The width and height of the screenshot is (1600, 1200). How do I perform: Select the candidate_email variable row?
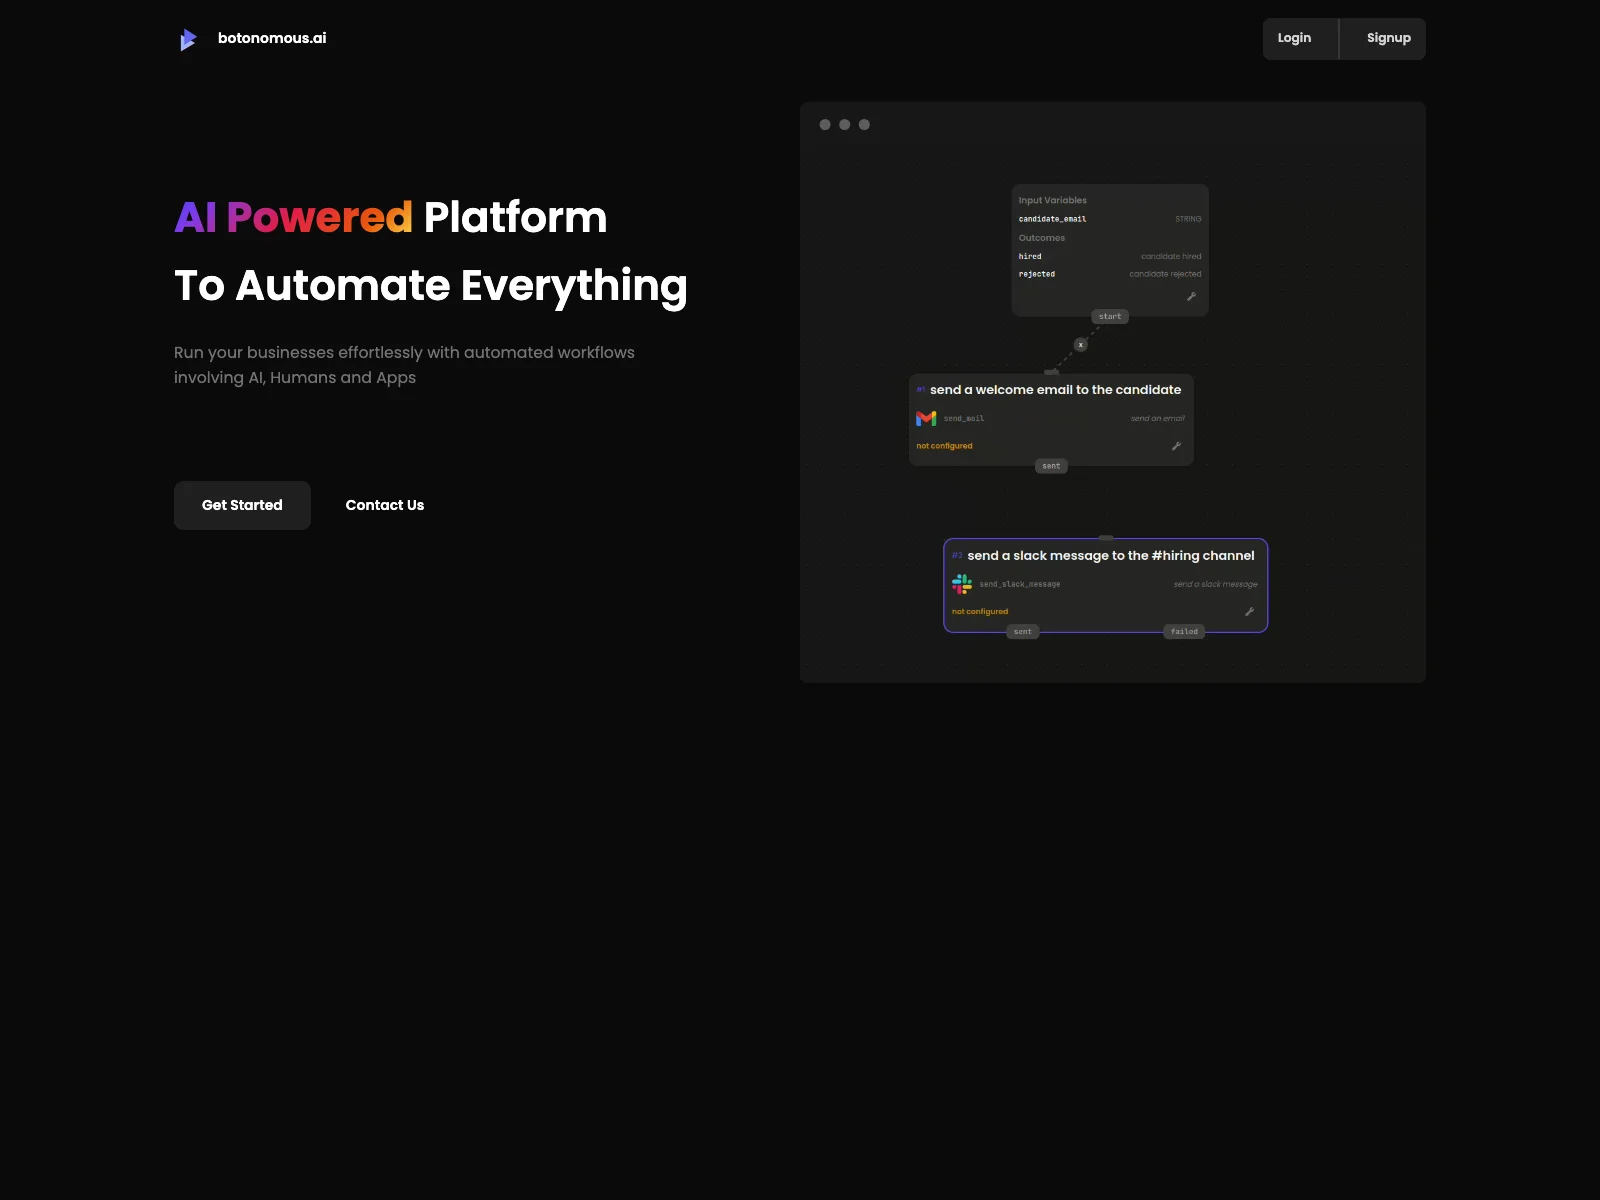pyautogui.click(x=1110, y=219)
